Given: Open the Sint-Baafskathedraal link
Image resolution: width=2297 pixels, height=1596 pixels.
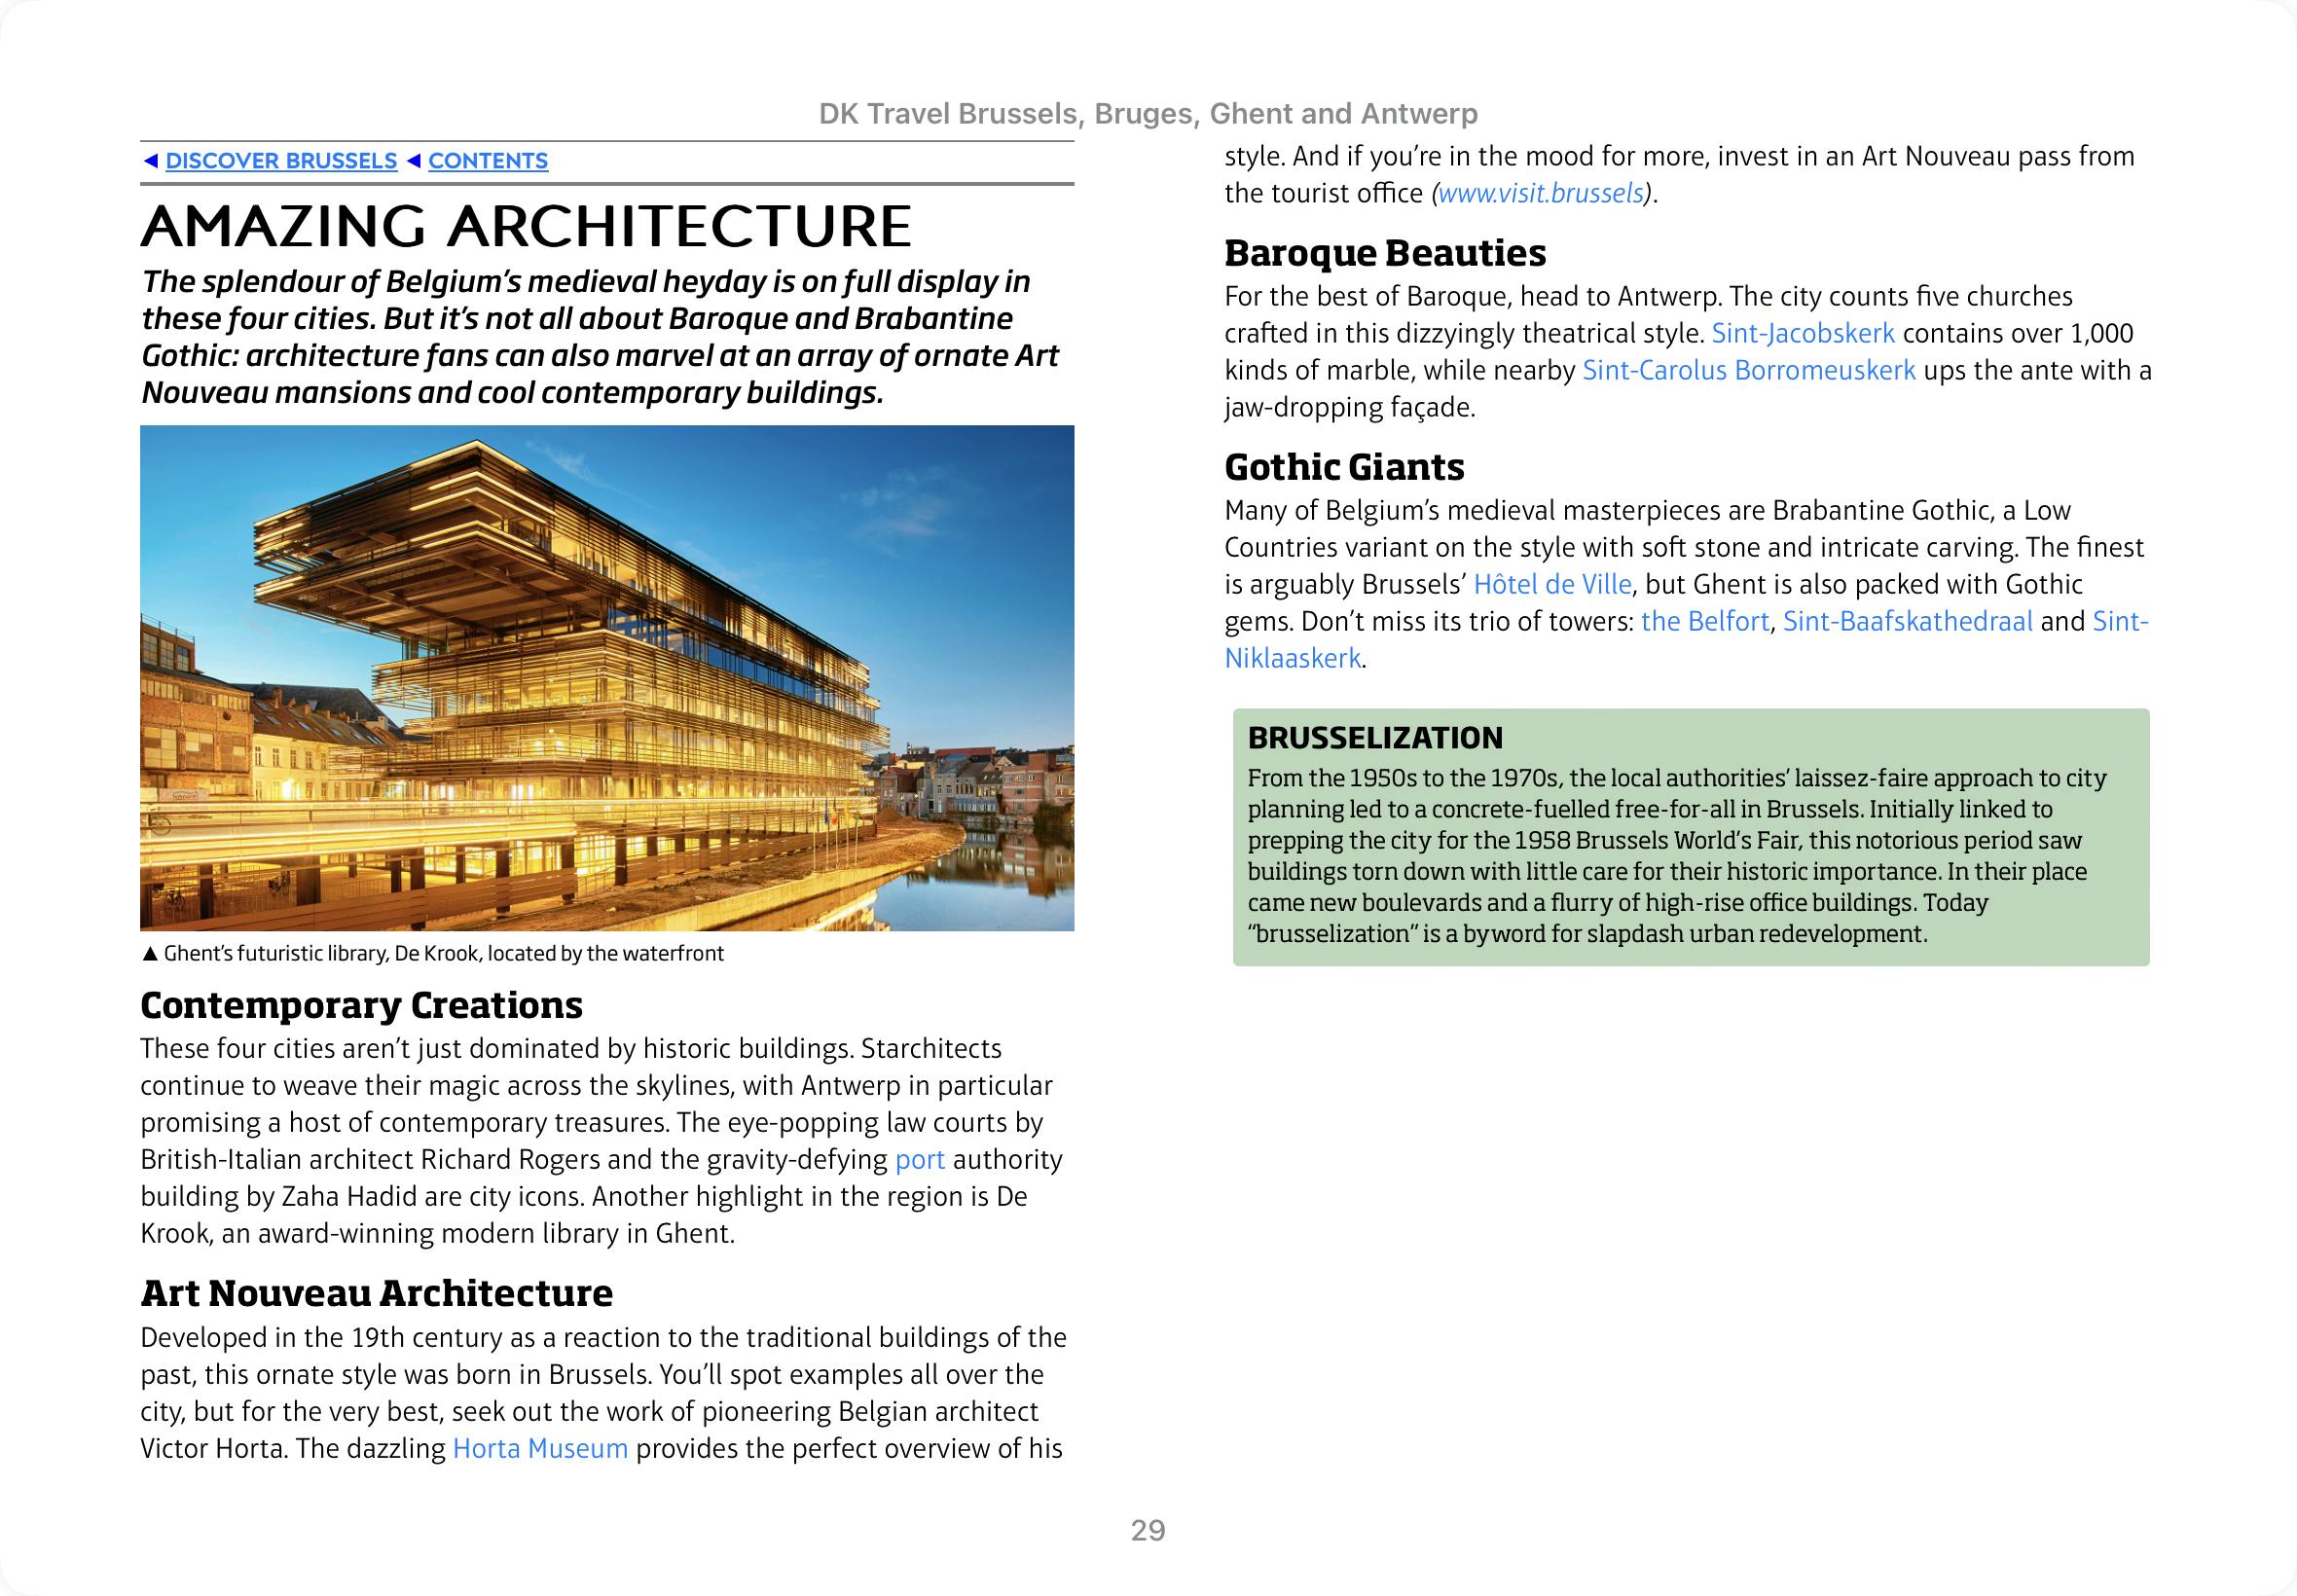Looking at the screenshot, I should (x=1907, y=621).
